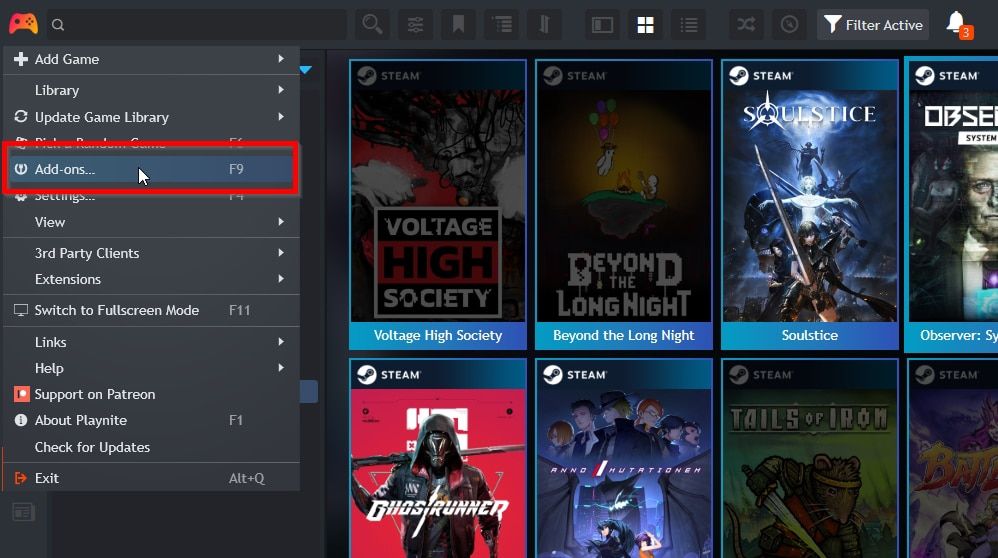
Task: Expand Update Game Library submenu arrow
Action: [281, 116]
